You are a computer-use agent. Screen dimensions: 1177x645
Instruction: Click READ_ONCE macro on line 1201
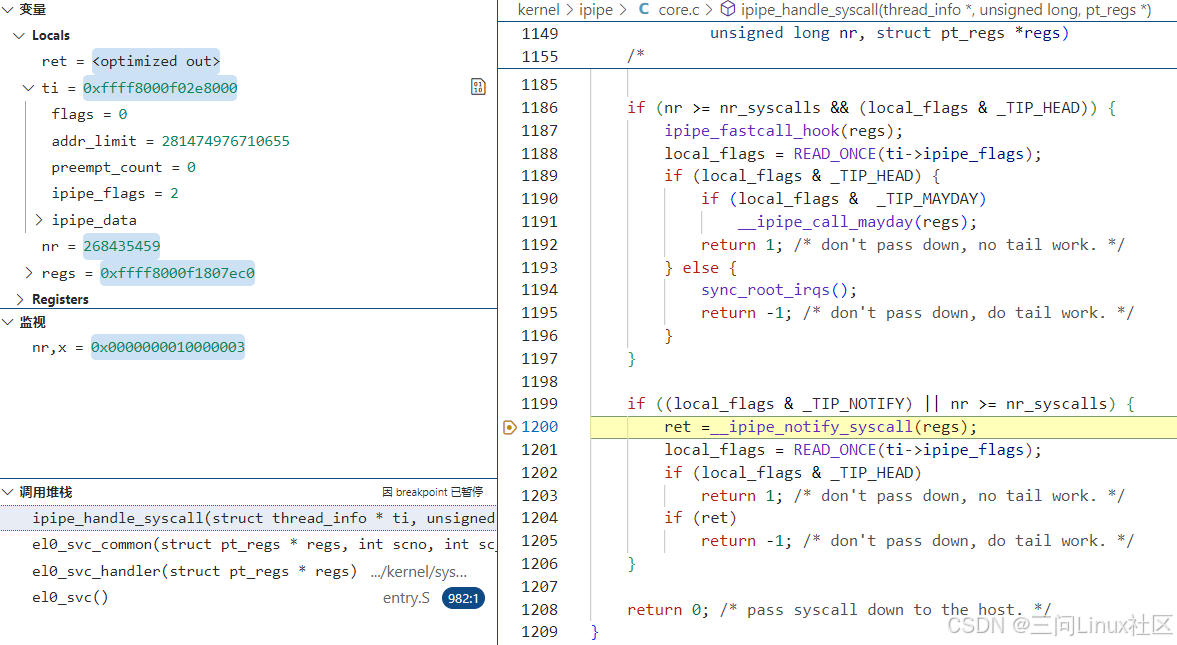835,450
